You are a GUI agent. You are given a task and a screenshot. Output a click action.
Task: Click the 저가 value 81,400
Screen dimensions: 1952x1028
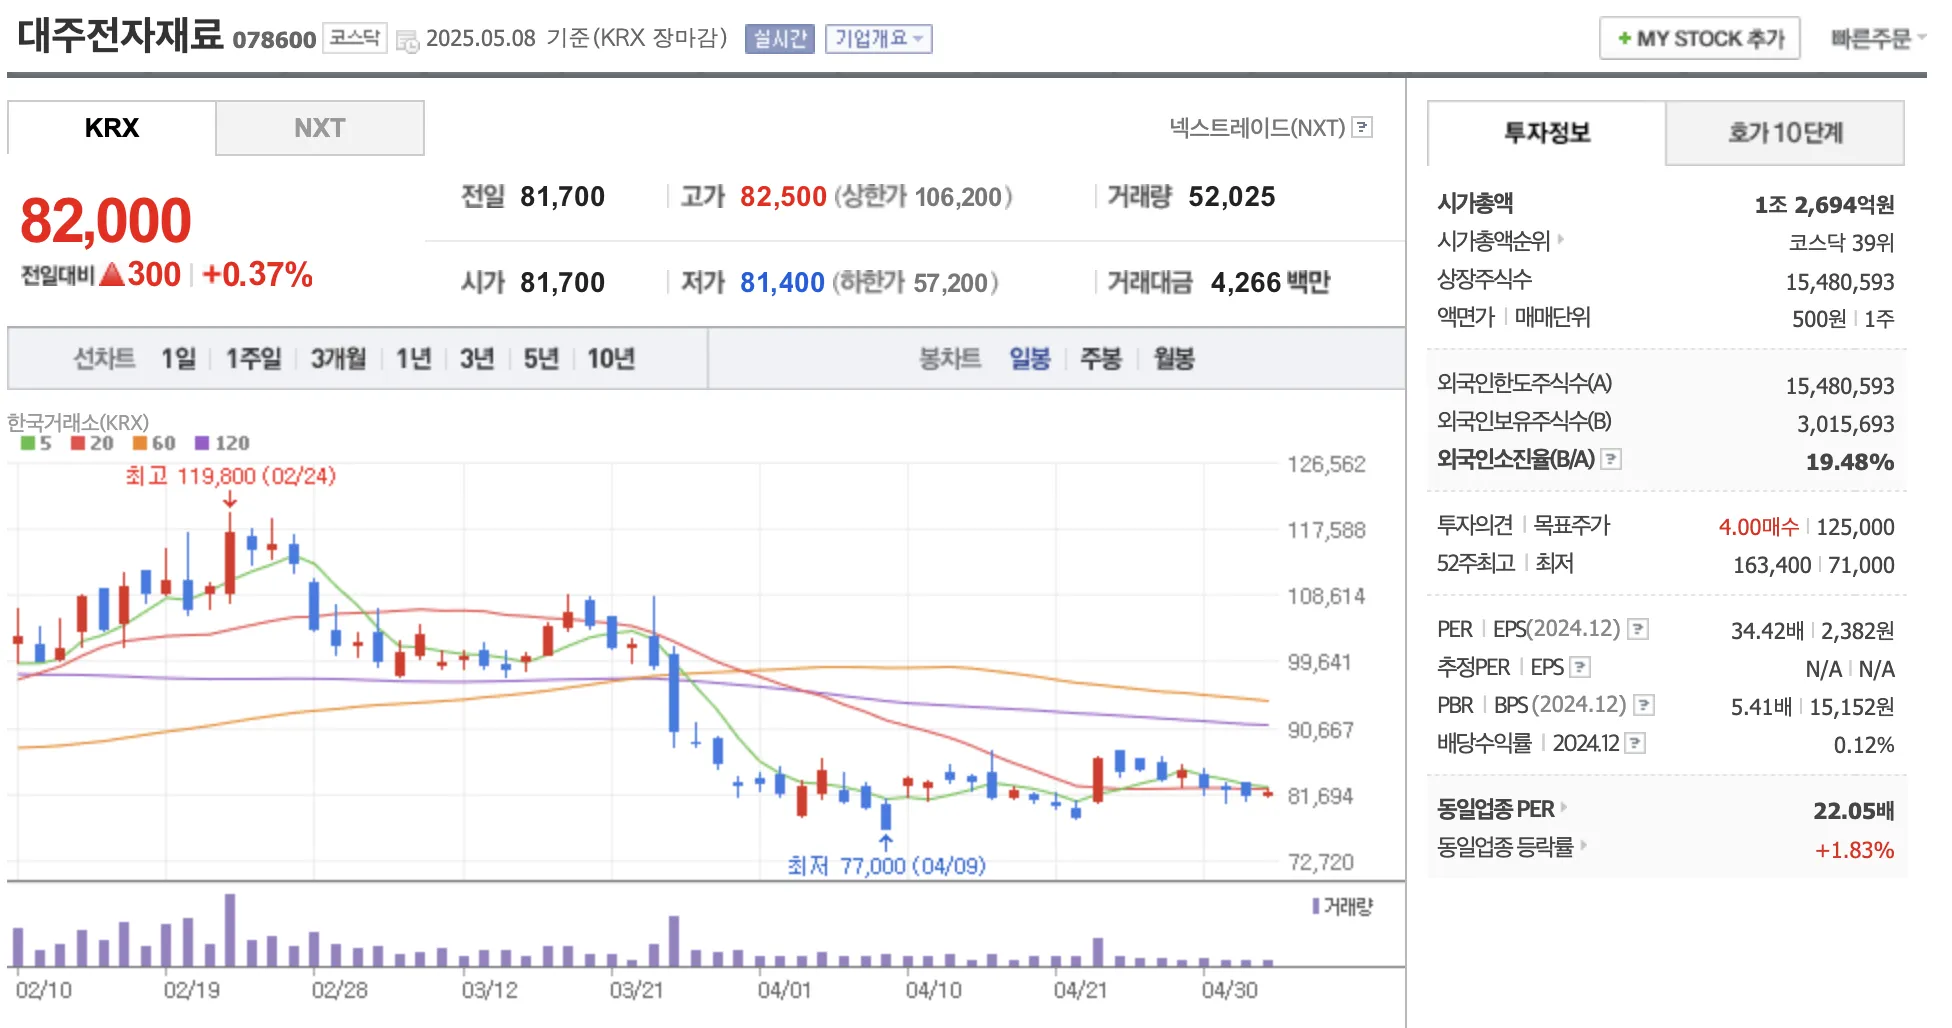coord(782,282)
